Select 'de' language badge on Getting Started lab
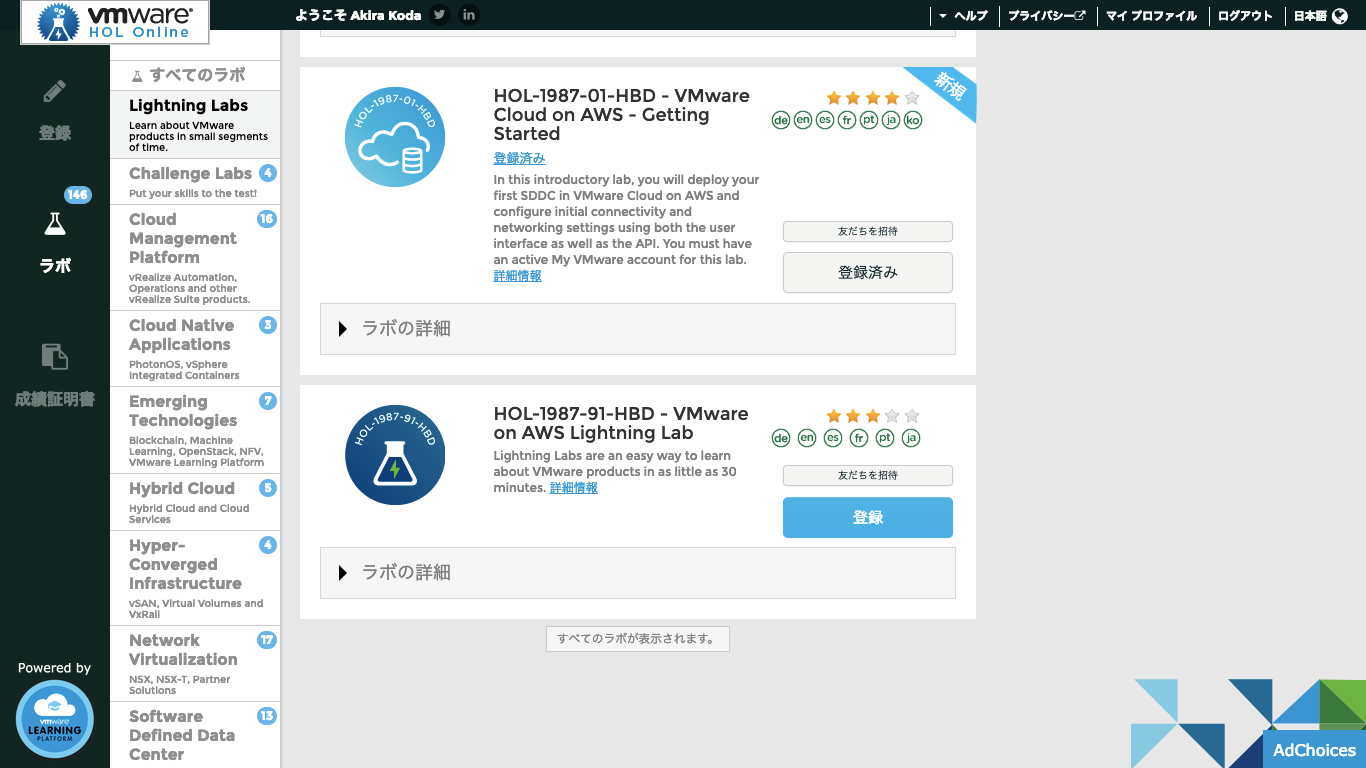 click(781, 120)
